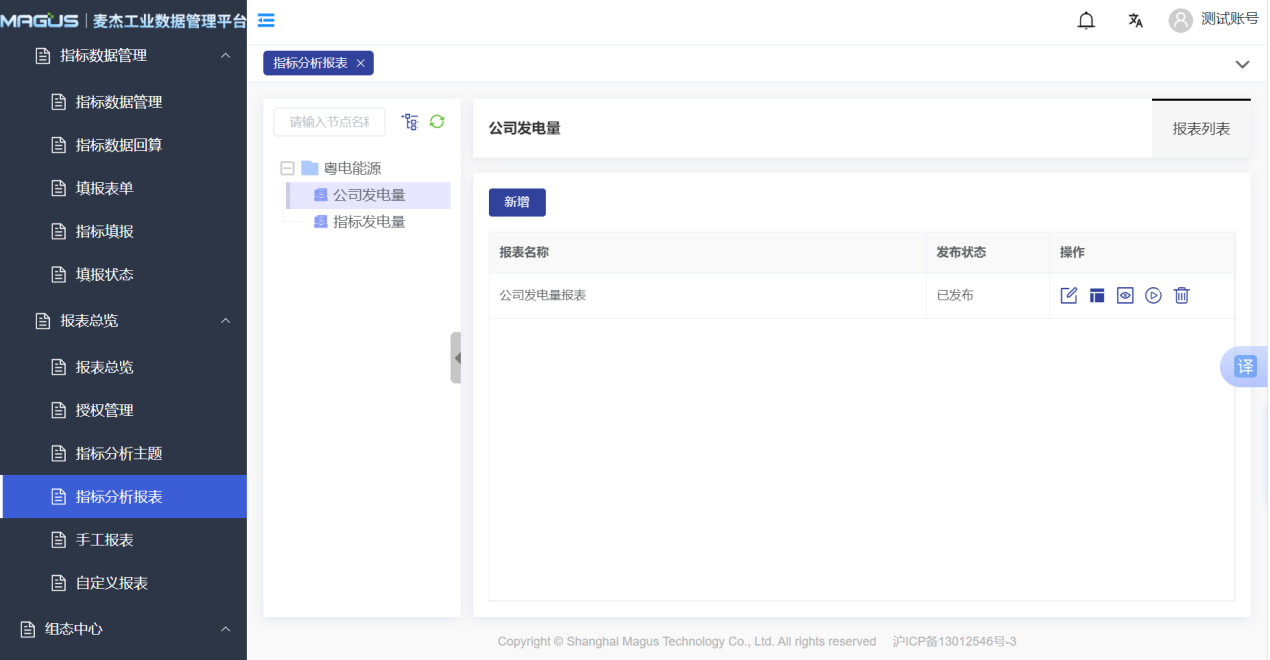Click the tree structure icon beside search
Screen dimensions: 1270x660
pyautogui.click(x=410, y=121)
